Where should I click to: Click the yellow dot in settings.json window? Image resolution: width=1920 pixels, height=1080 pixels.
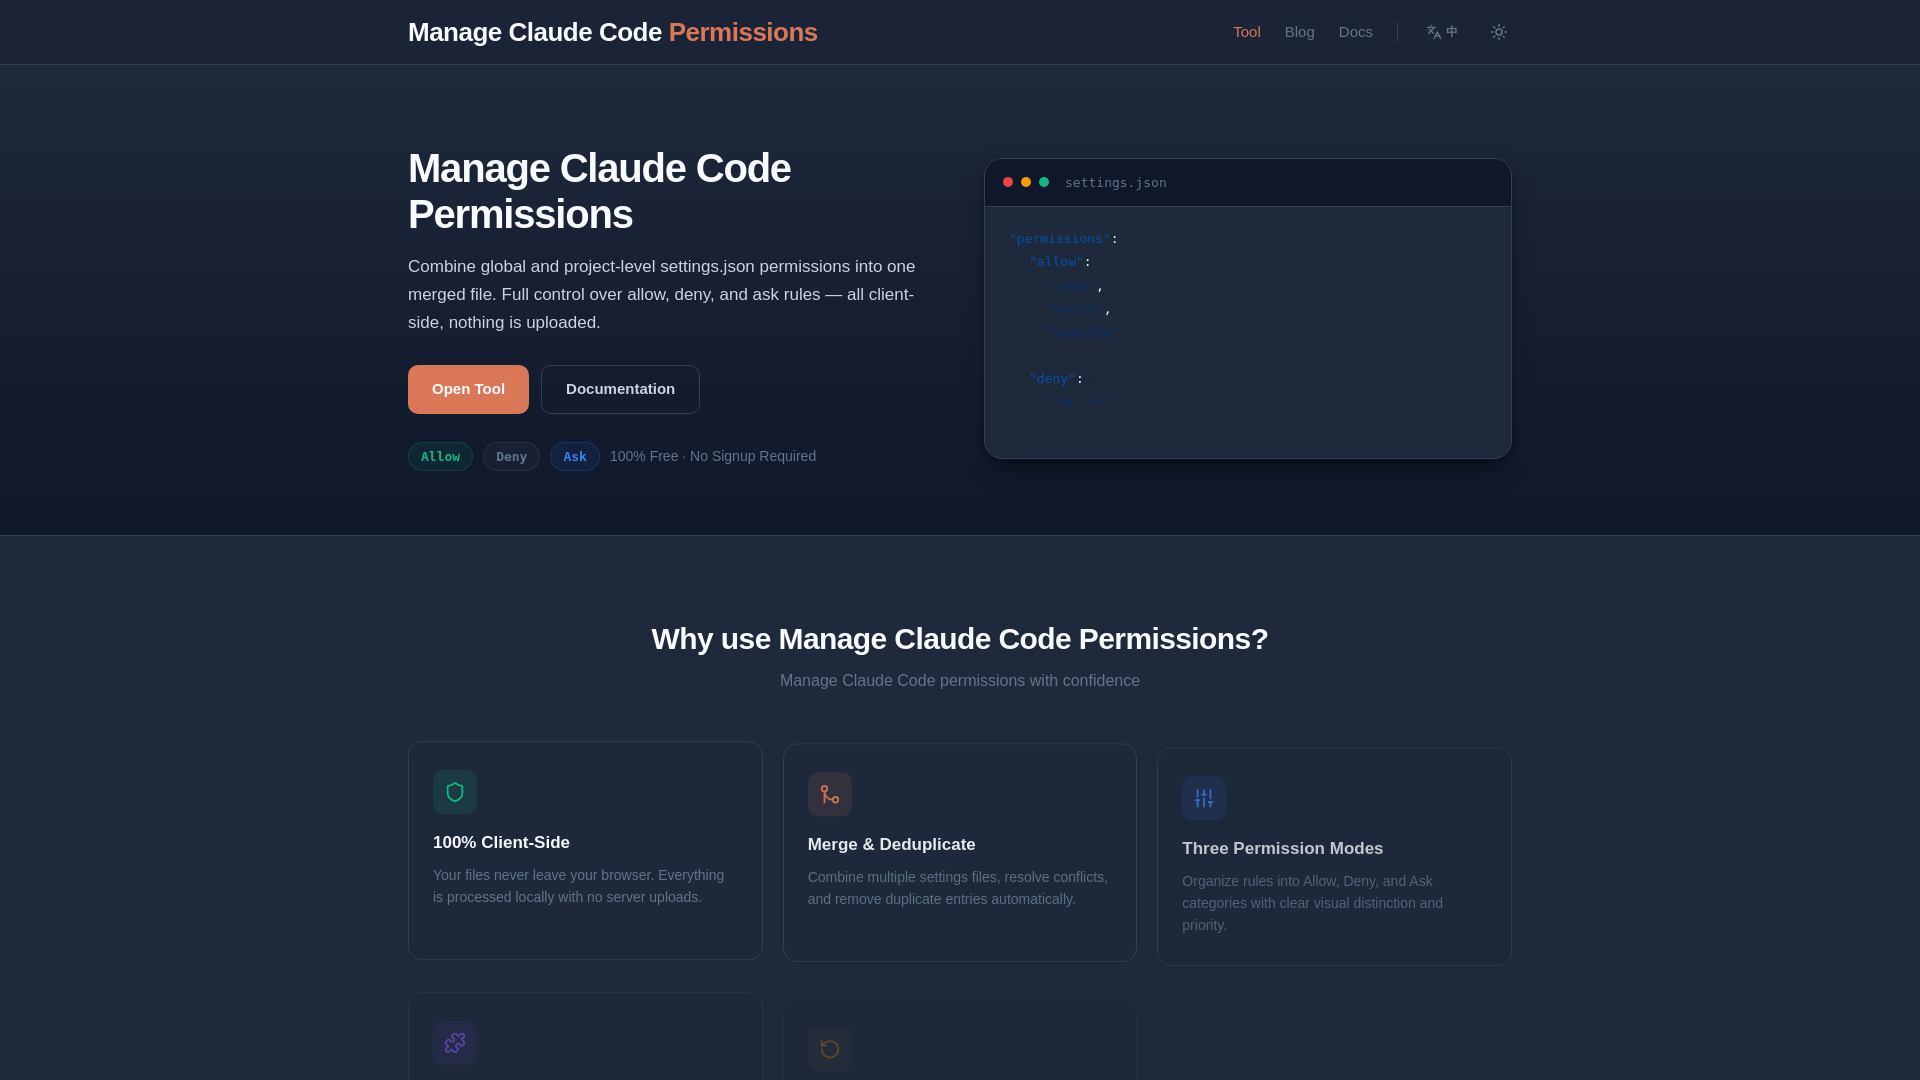point(1026,182)
